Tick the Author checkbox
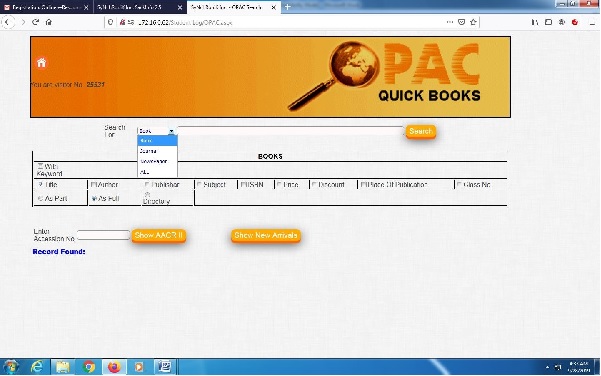 click(x=93, y=184)
